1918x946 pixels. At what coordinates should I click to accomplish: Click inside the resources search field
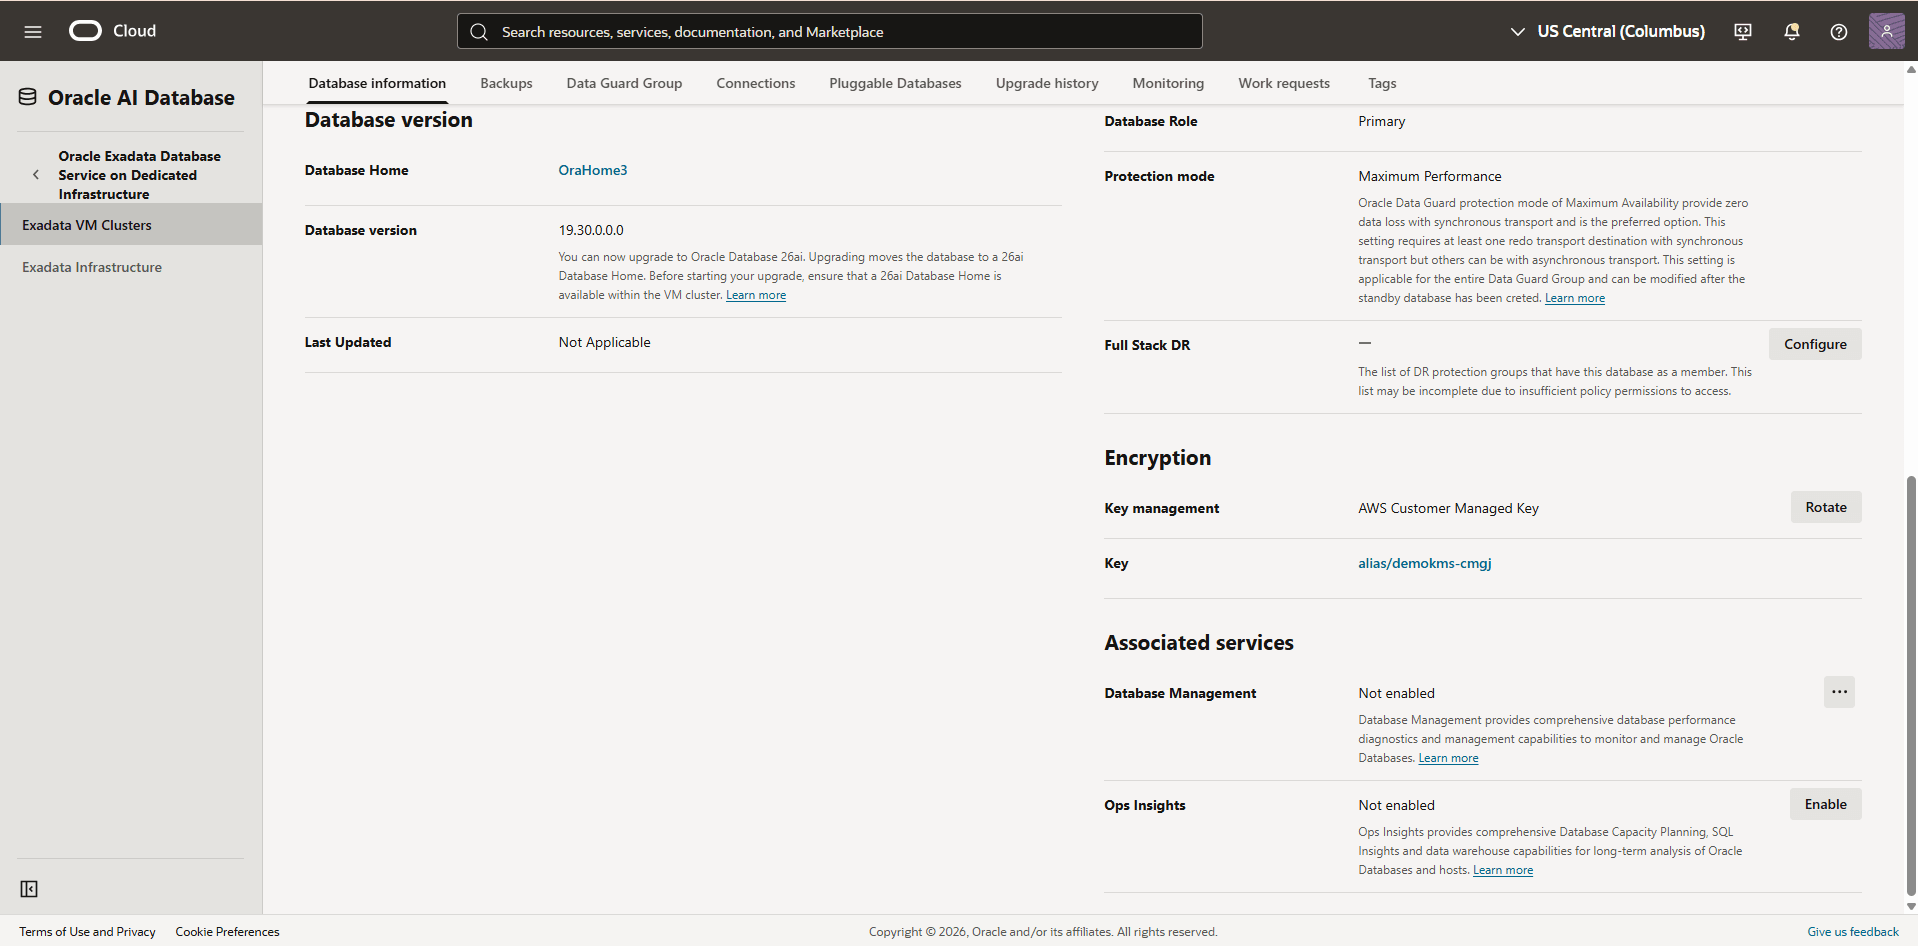point(830,31)
